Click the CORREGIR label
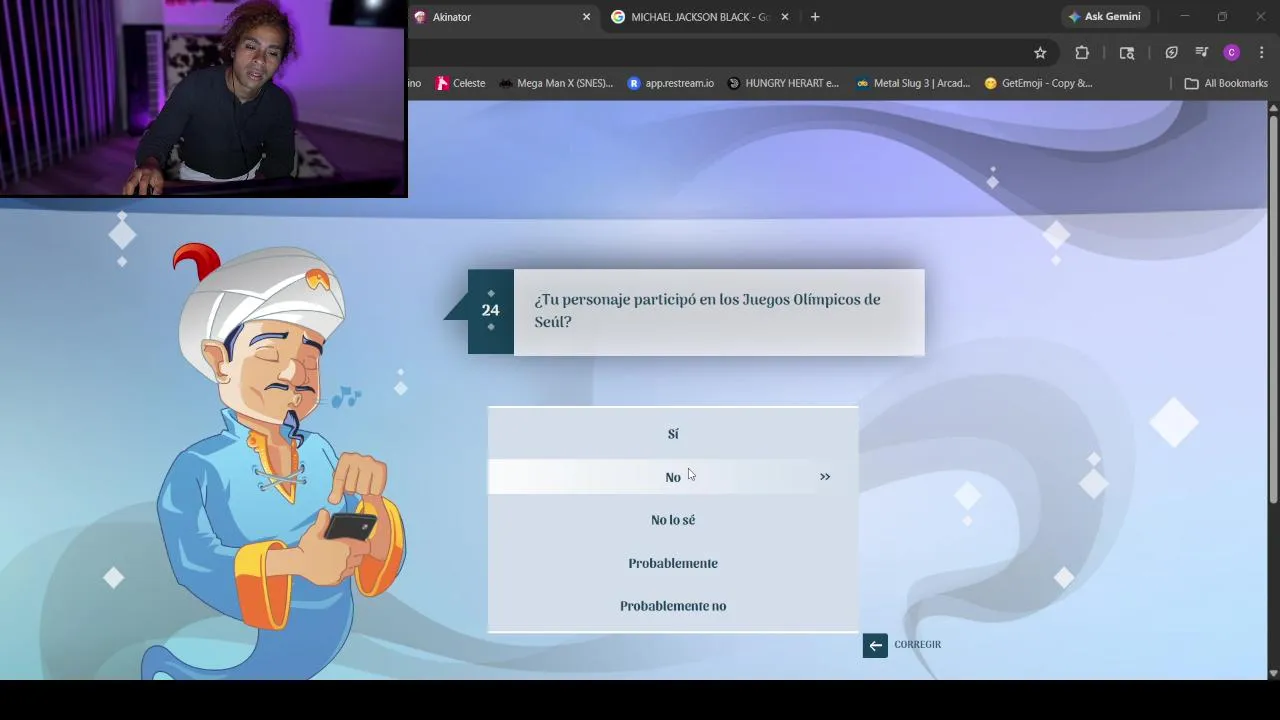The width and height of the screenshot is (1280, 720). coord(918,645)
